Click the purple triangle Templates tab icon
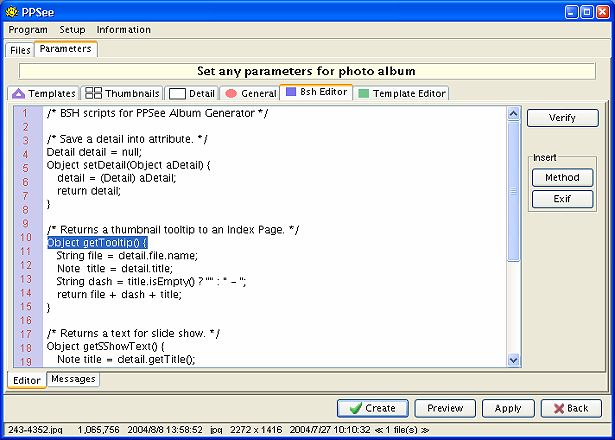615x440 pixels. (x=18, y=93)
